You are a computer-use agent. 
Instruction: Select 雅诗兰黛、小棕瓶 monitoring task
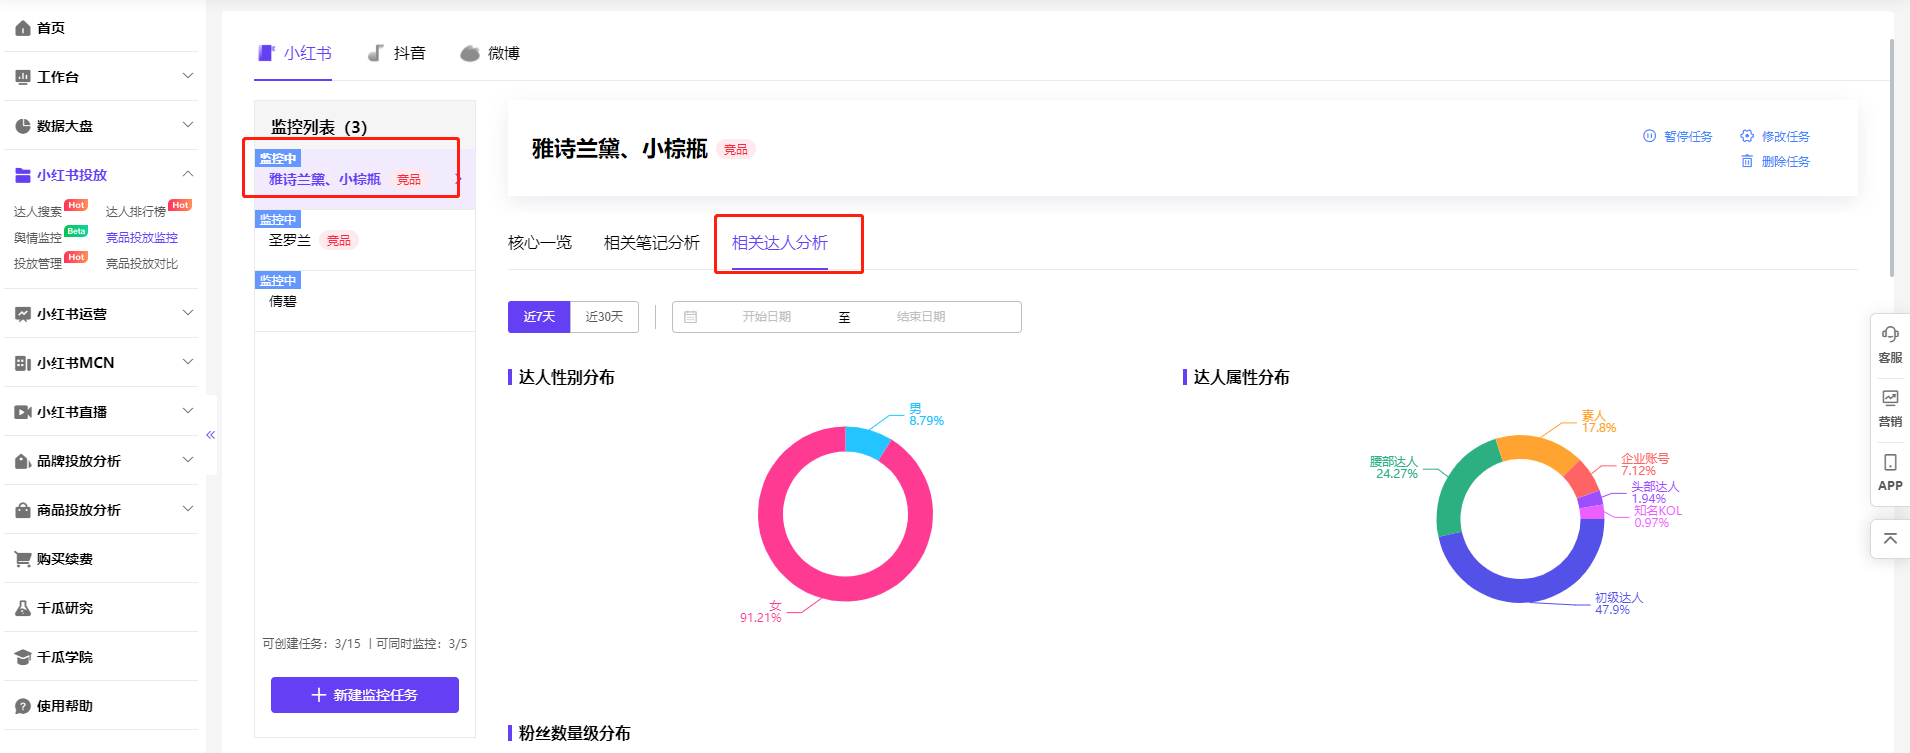click(365, 179)
